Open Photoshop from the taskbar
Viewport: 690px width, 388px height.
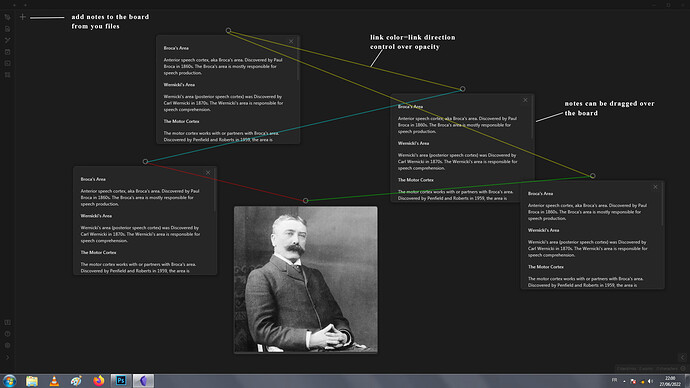click(121, 381)
